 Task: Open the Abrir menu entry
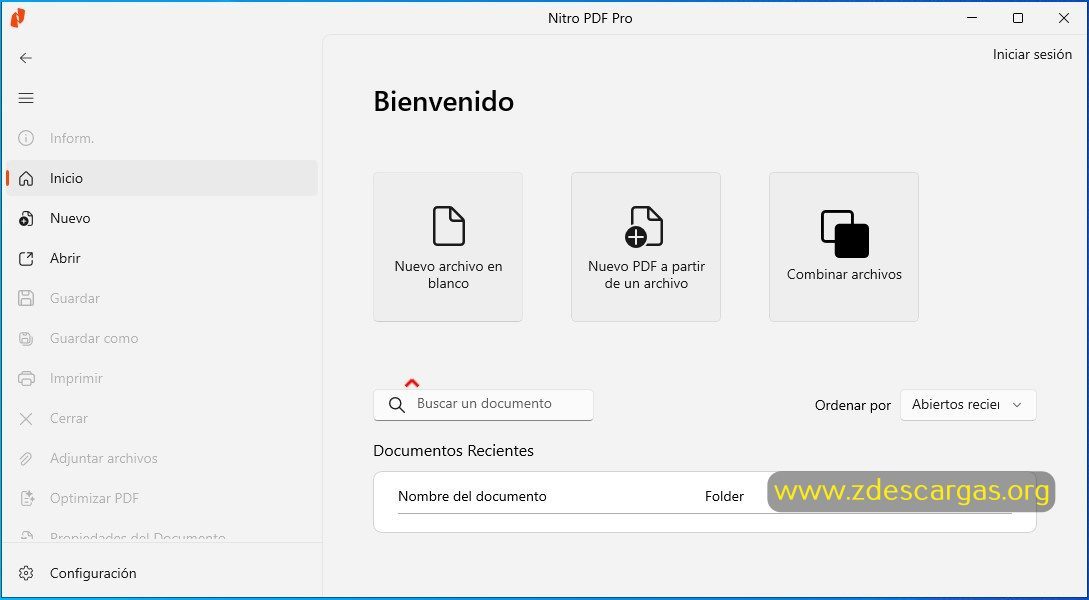pyautogui.click(x=162, y=258)
